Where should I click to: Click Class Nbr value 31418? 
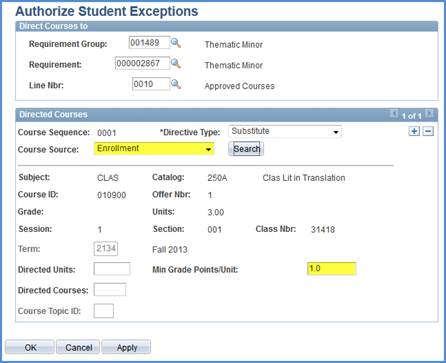pyautogui.click(x=323, y=229)
